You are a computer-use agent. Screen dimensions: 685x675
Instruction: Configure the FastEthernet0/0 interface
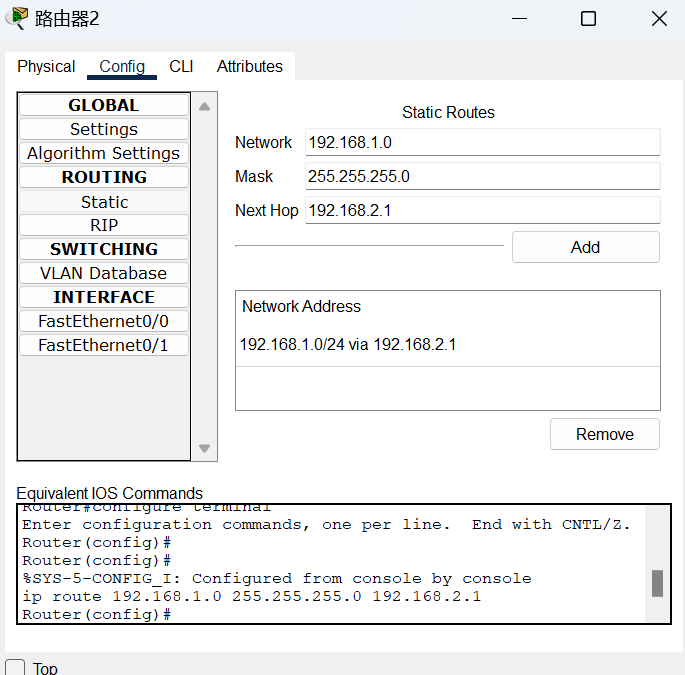click(x=104, y=321)
